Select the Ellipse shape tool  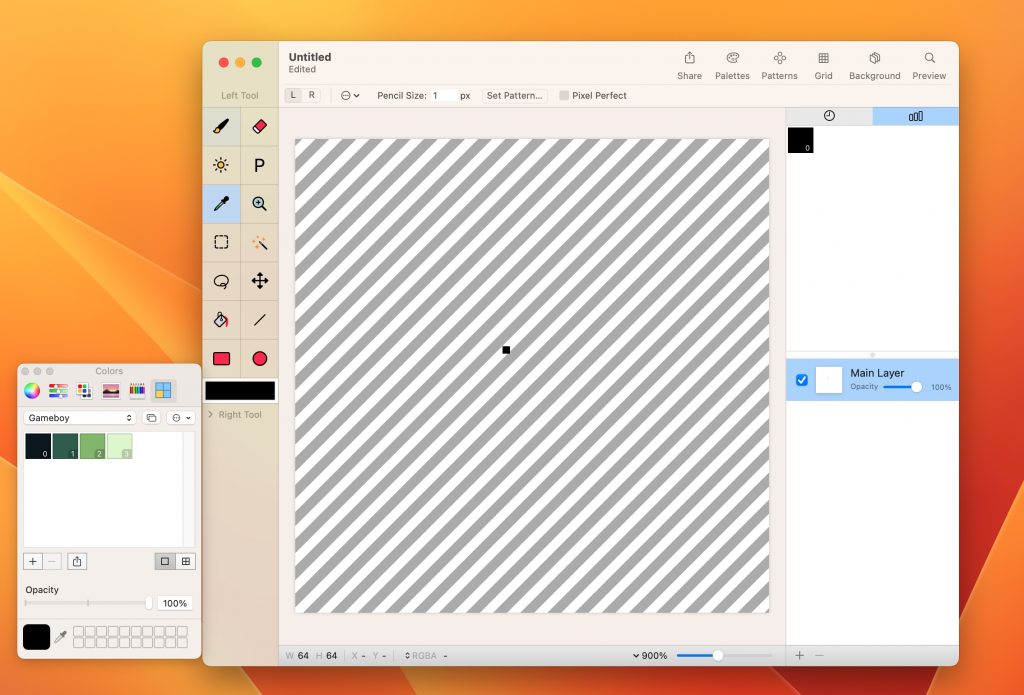click(x=259, y=358)
